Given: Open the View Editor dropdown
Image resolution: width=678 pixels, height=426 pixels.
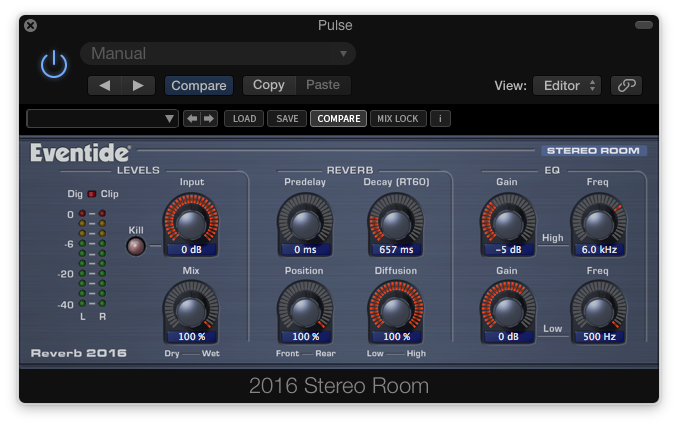Looking at the screenshot, I should pos(567,85).
